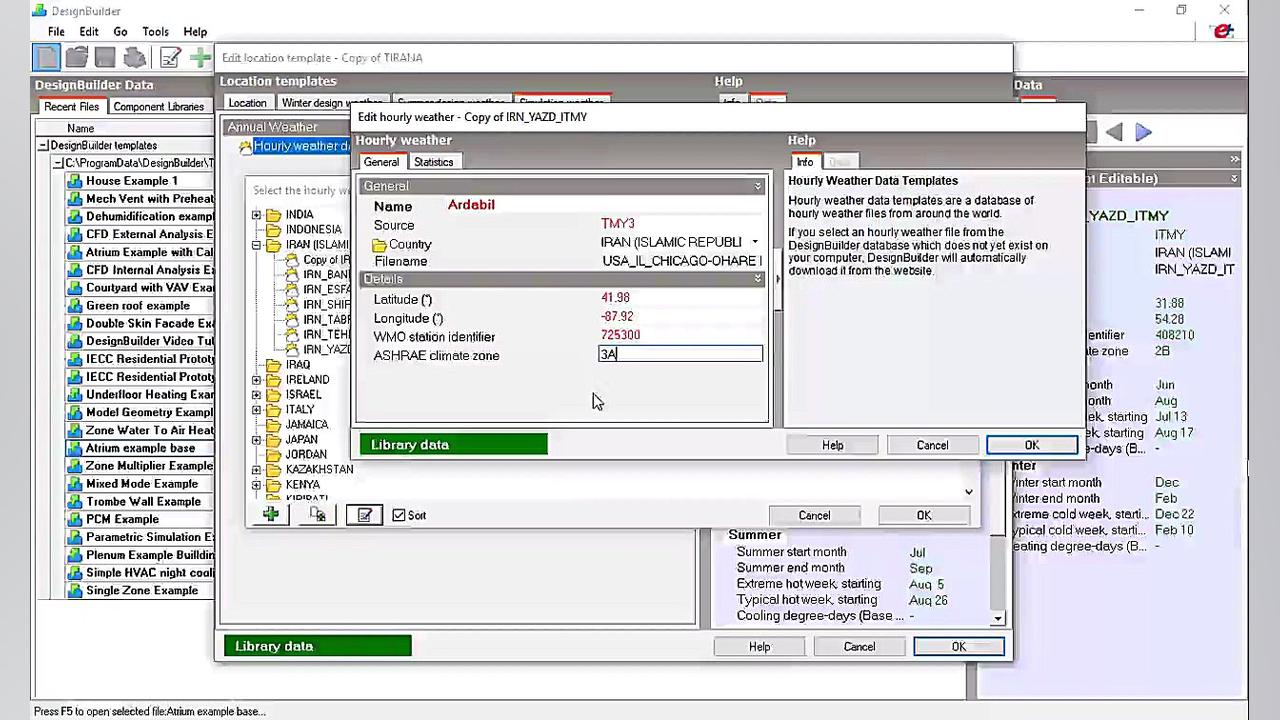Toggle the Sort checkbox
1280x720 pixels.
point(399,515)
